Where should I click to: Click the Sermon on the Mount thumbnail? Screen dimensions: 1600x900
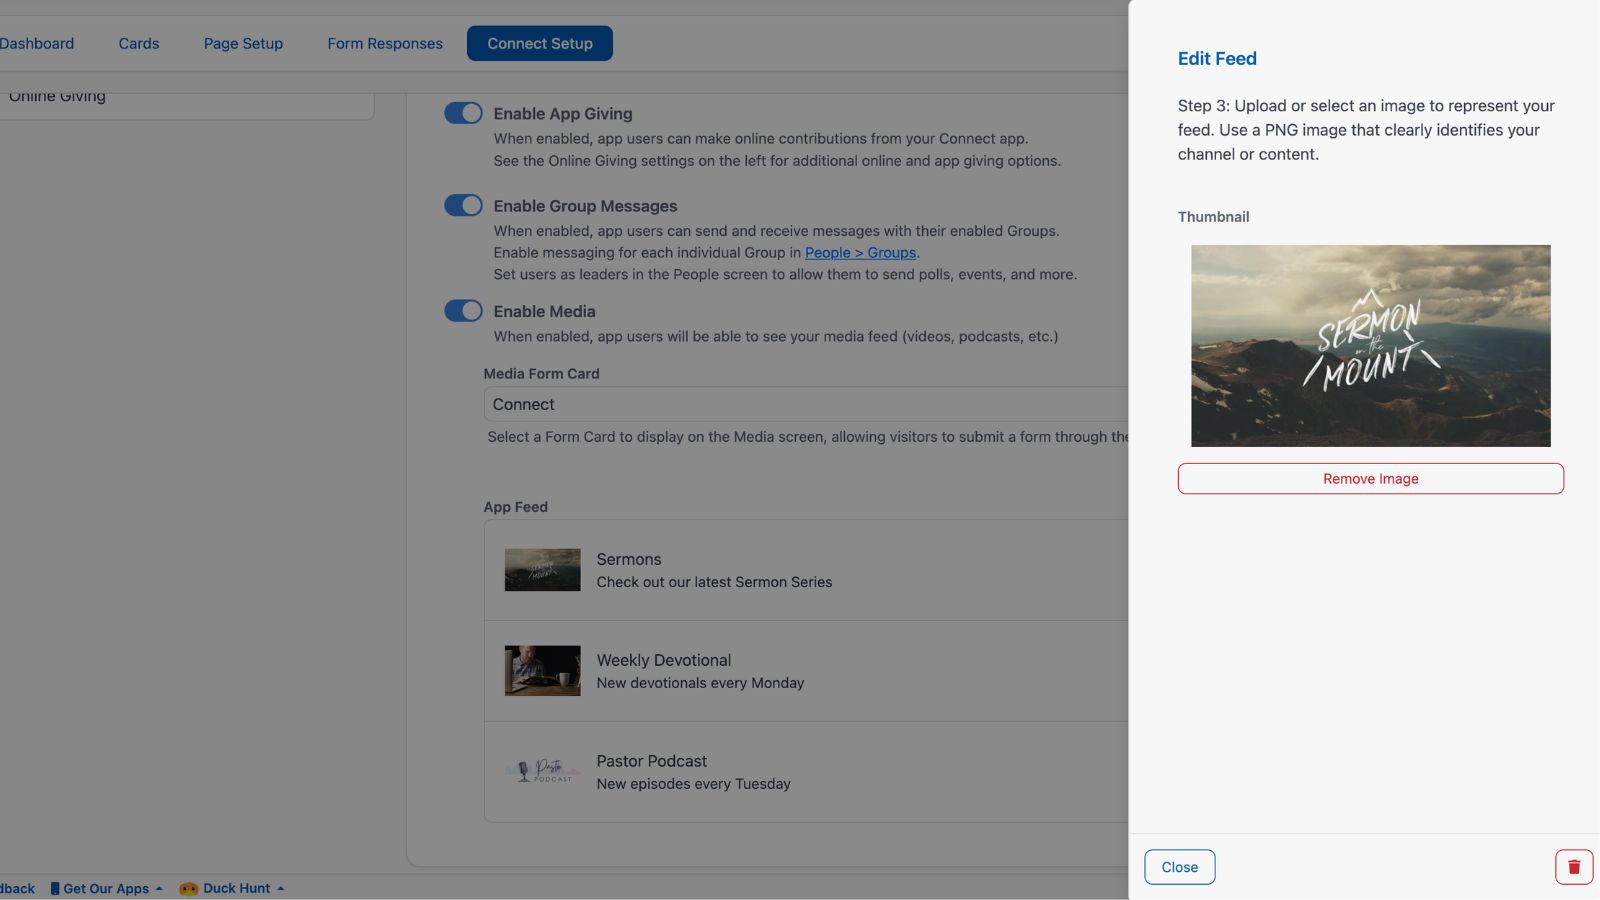tap(1371, 346)
